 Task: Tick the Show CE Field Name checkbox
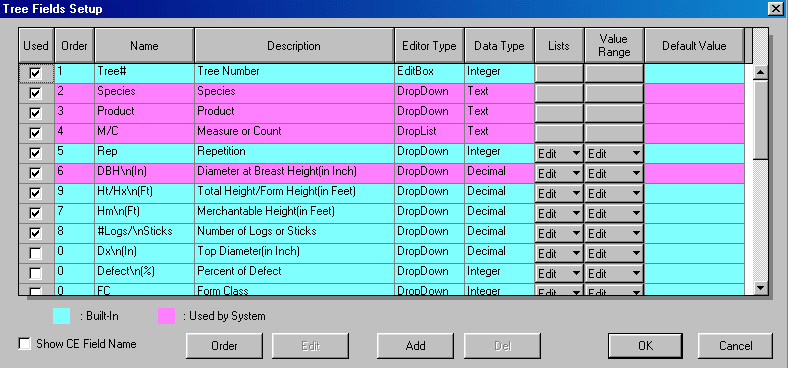point(24,344)
